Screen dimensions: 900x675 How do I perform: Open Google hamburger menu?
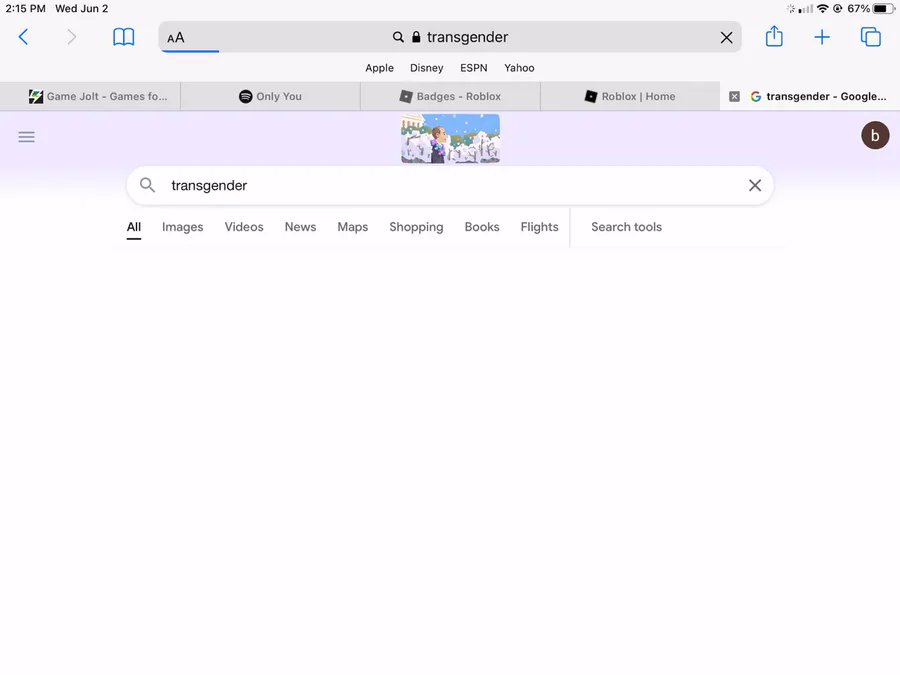(26, 137)
